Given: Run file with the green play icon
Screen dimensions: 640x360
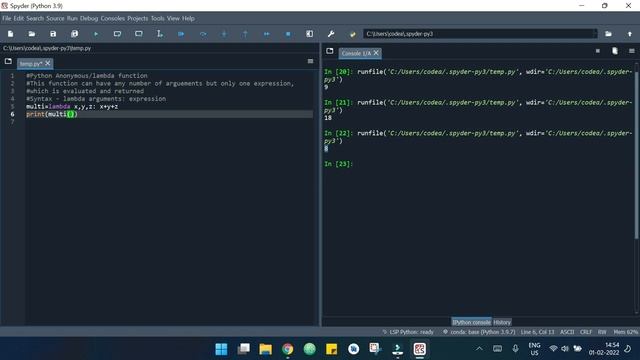Looking at the screenshot, I should (96, 34).
